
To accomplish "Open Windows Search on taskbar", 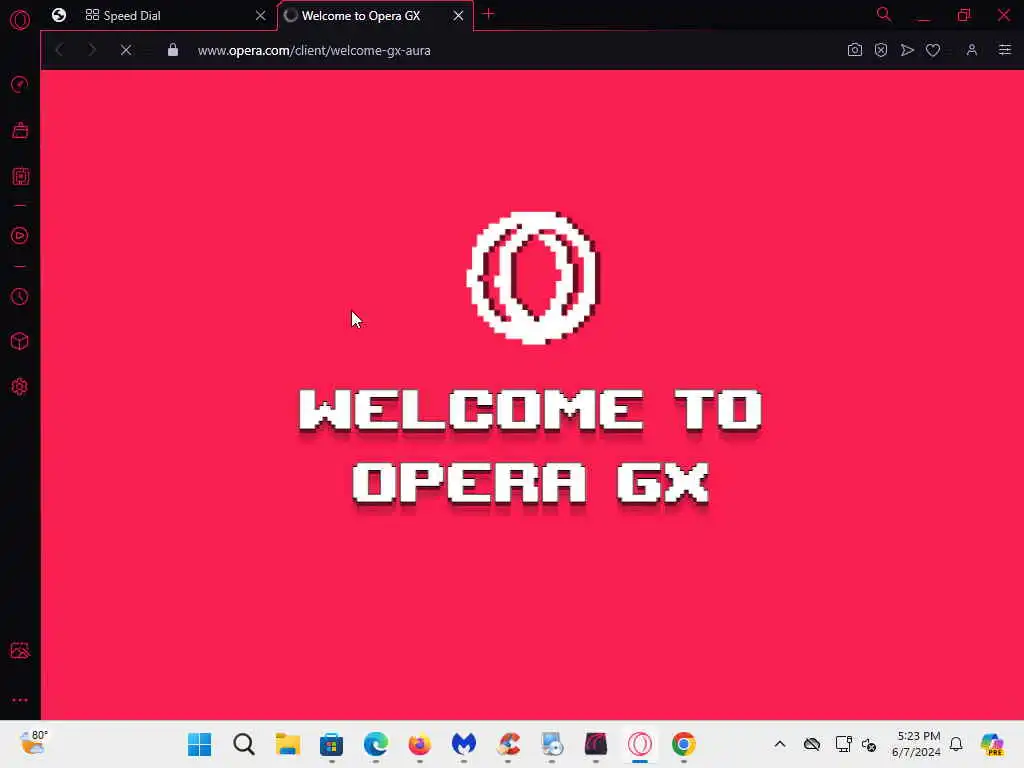I will click(244, 744).
